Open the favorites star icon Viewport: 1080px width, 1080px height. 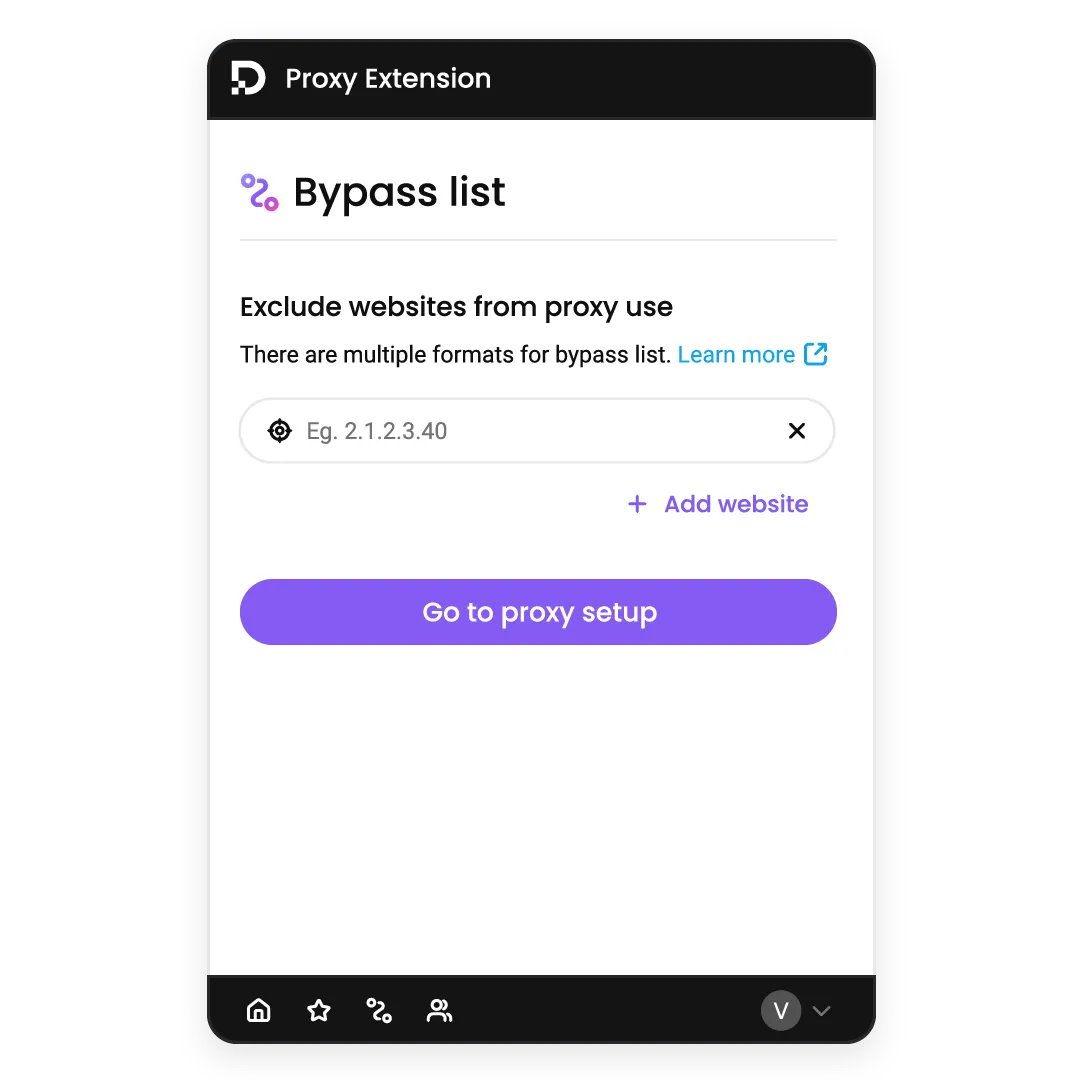[x=319, y=1010]
